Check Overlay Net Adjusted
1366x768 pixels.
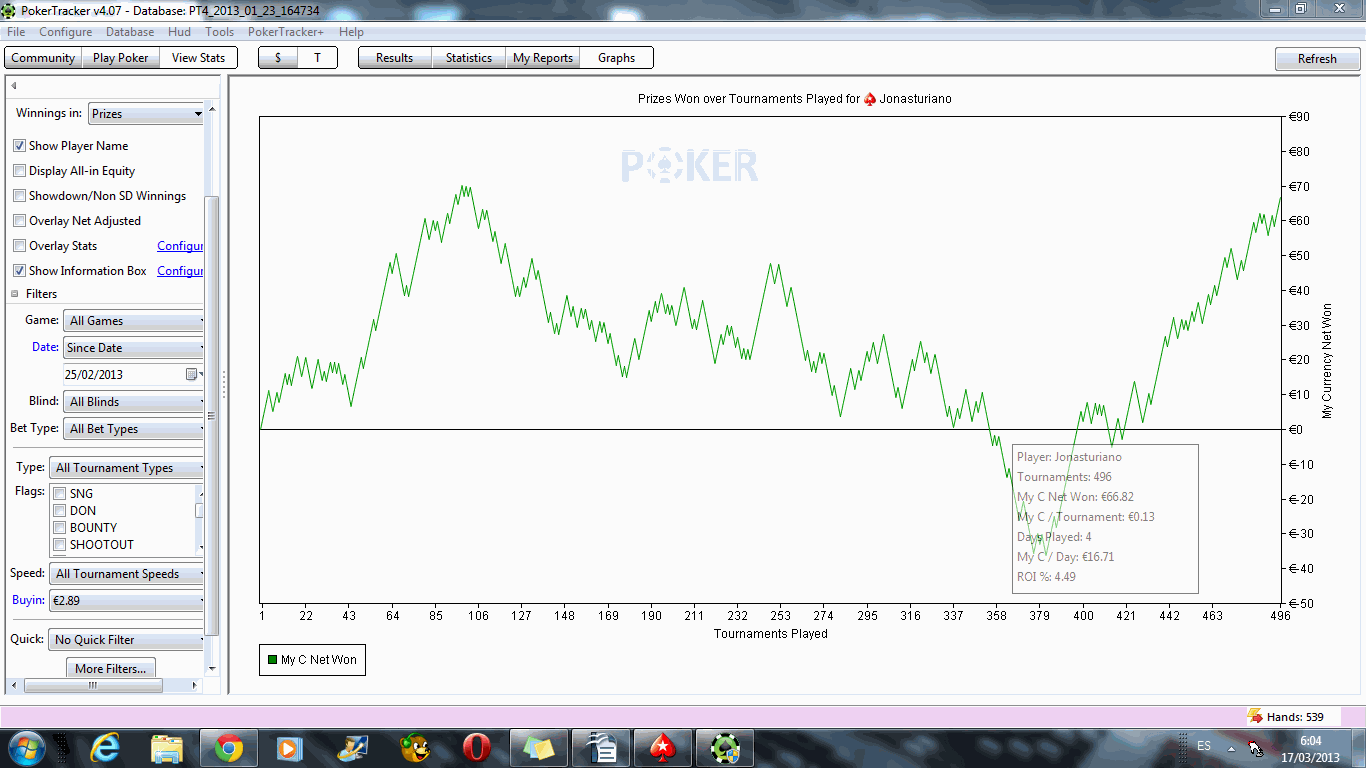point(20,221)
